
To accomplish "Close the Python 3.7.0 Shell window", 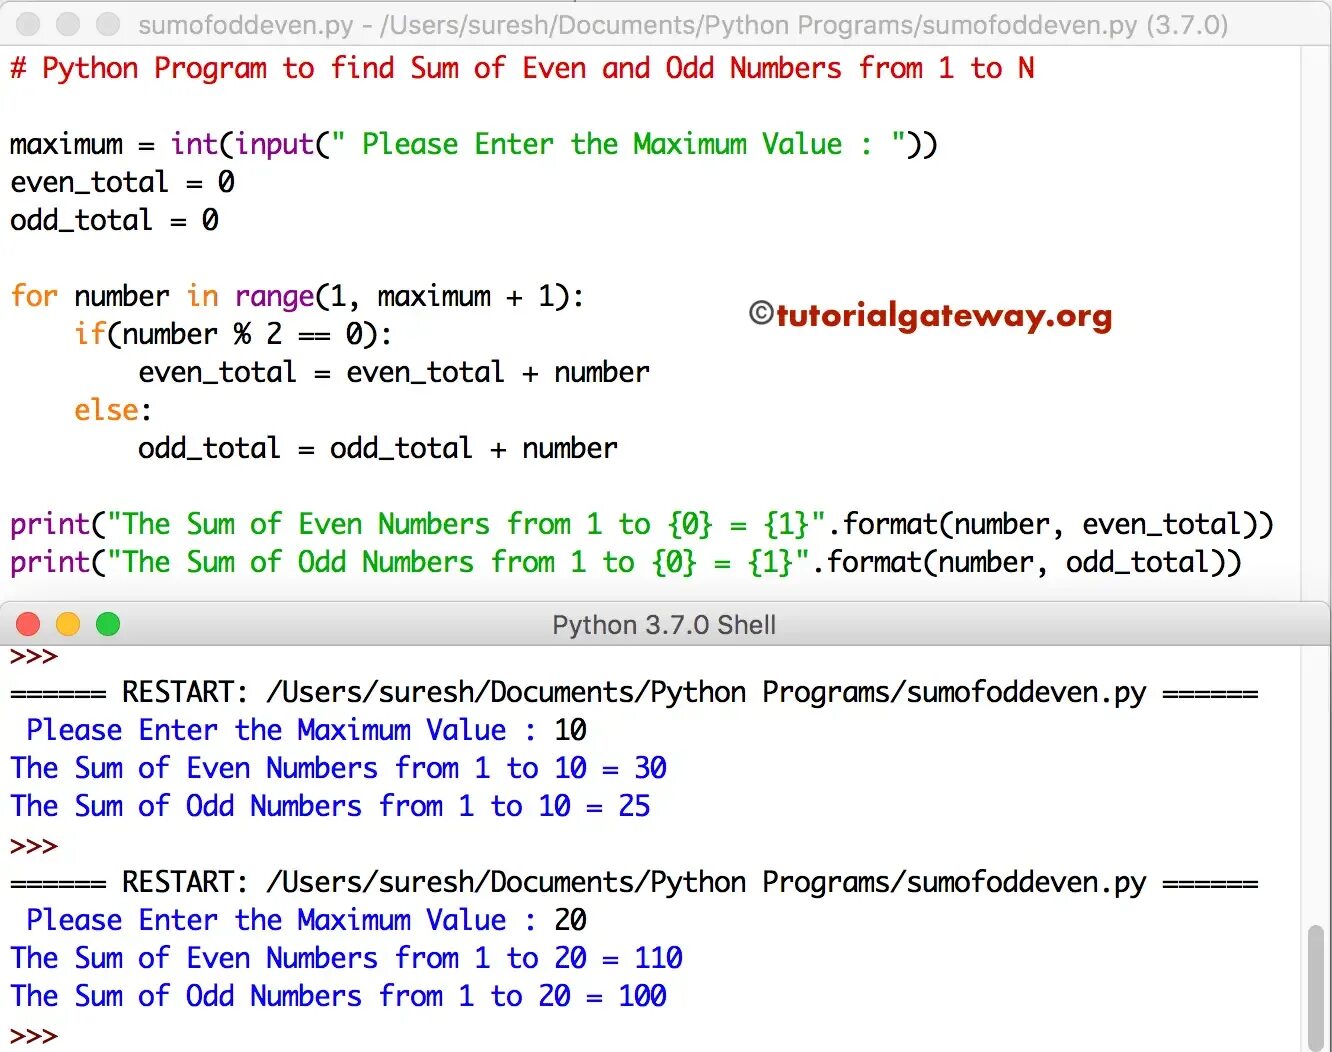I will 28,625.
